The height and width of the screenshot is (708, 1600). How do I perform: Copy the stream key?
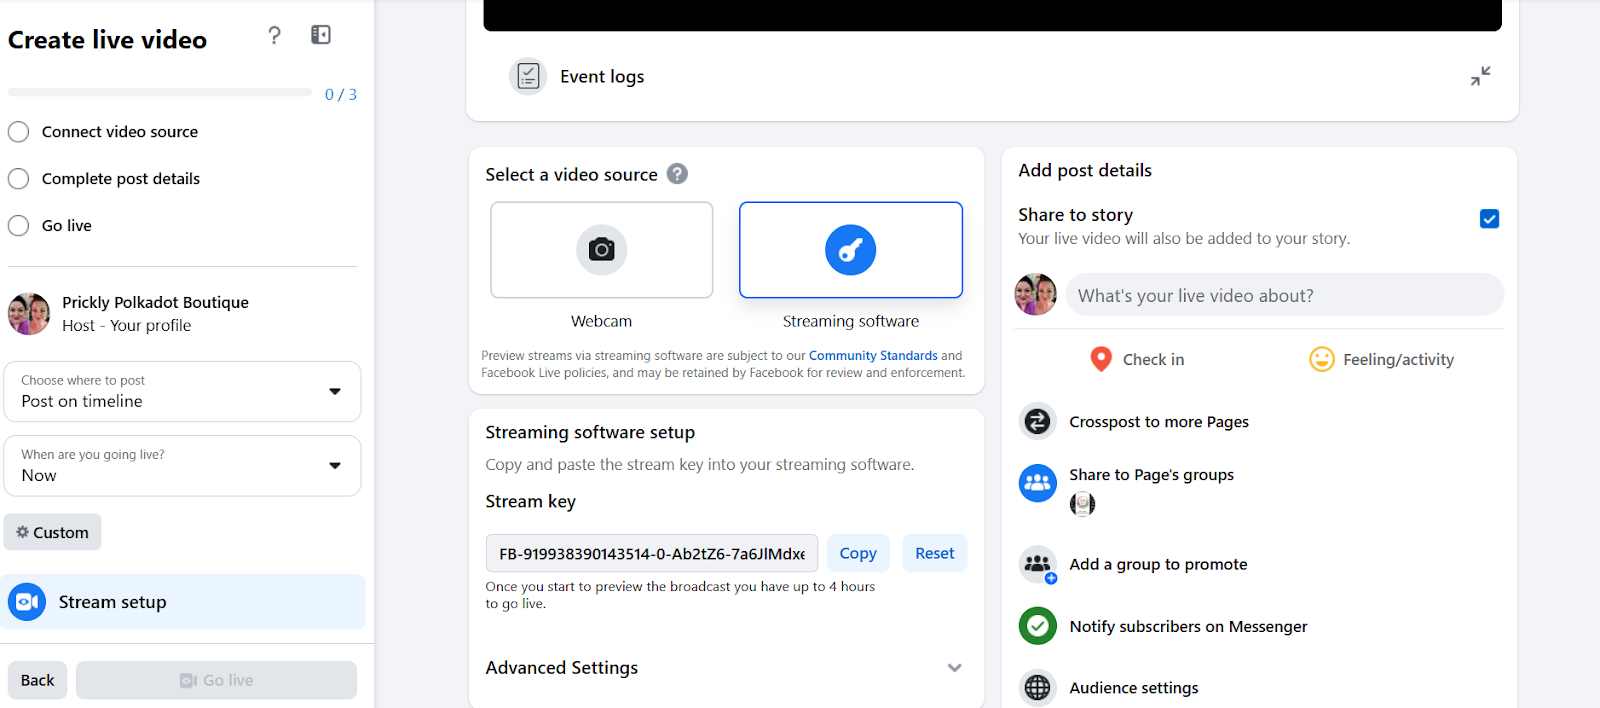click(x=857, y=553)
